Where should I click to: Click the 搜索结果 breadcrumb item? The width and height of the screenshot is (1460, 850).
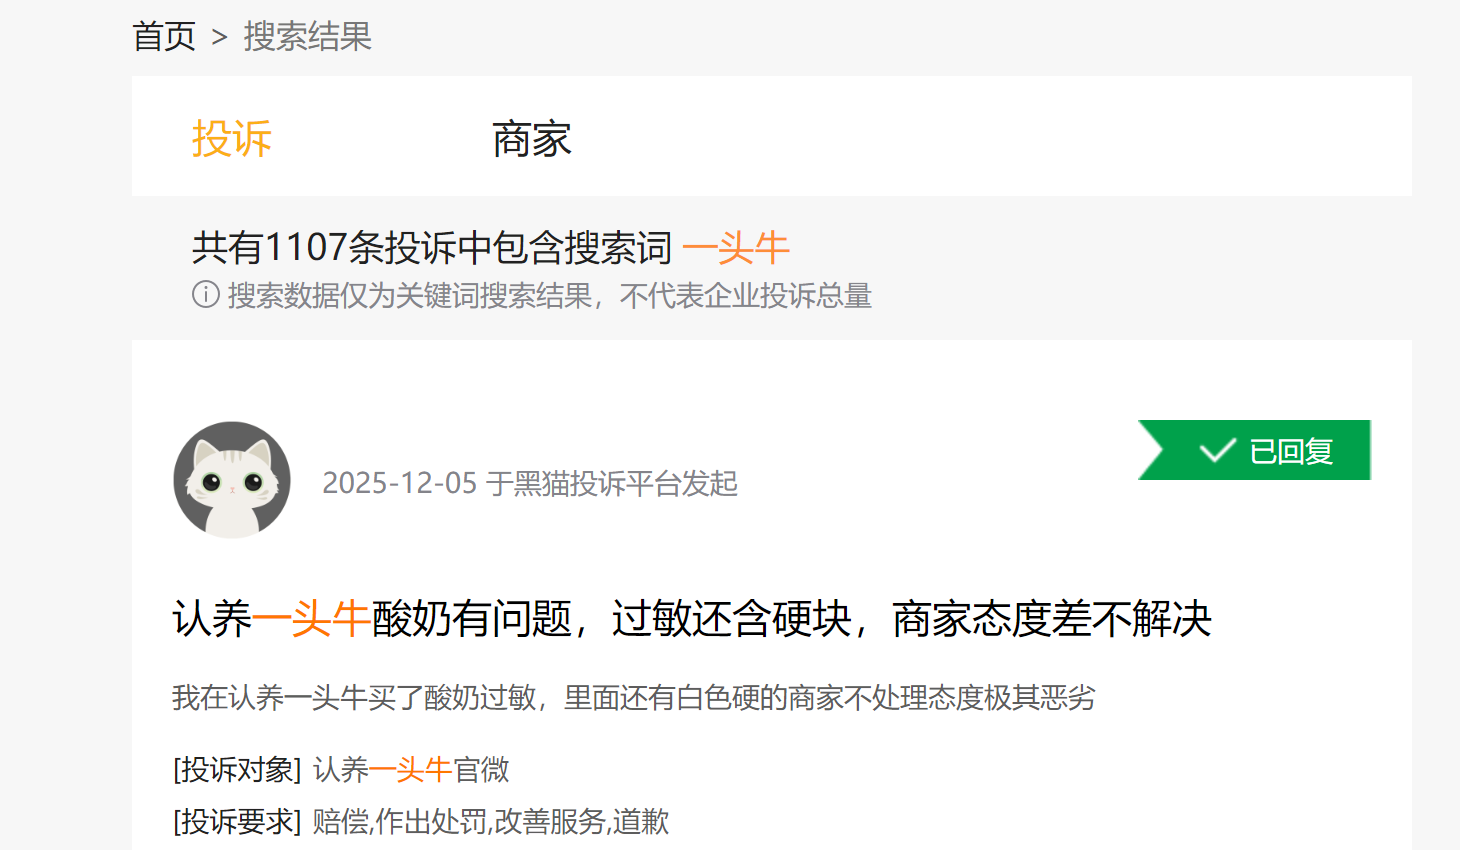[x=308, y=37]
